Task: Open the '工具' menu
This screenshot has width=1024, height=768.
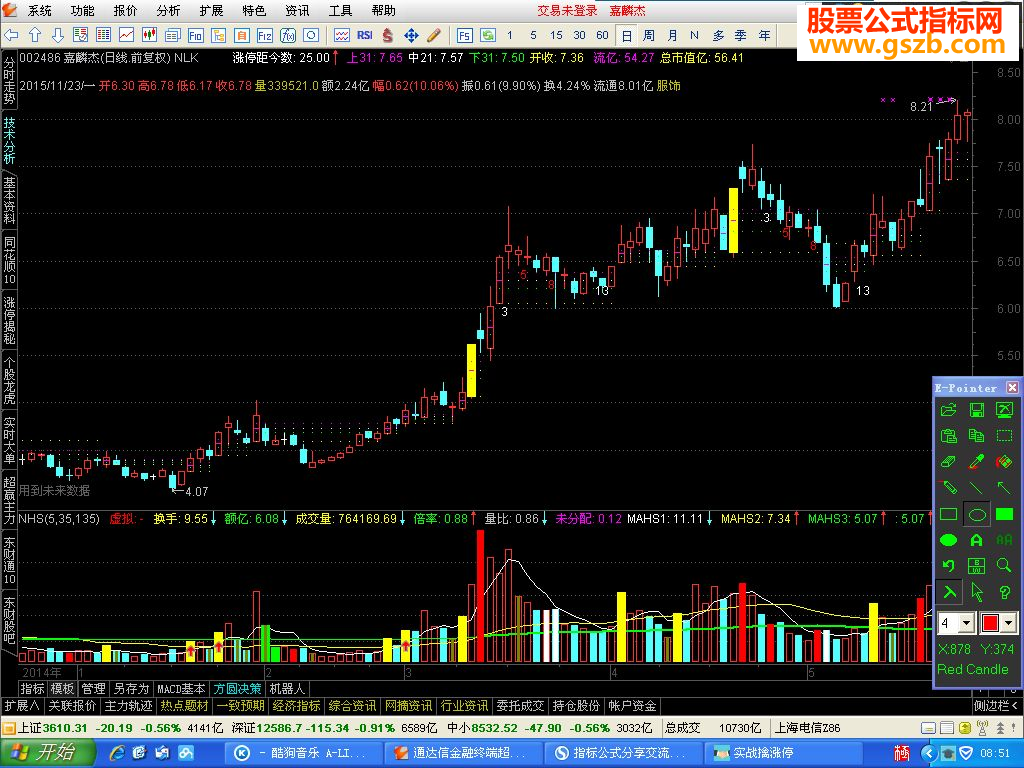Action: tap(340, 10)
